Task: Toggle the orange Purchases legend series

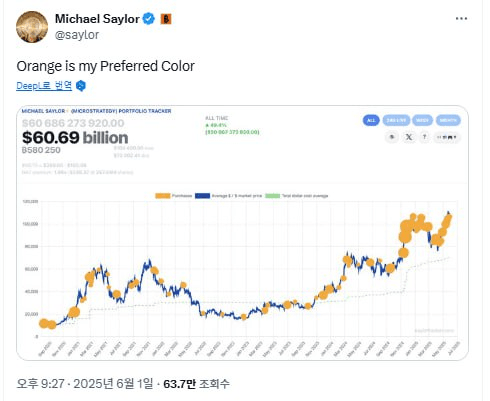Action: pos(174,196)
